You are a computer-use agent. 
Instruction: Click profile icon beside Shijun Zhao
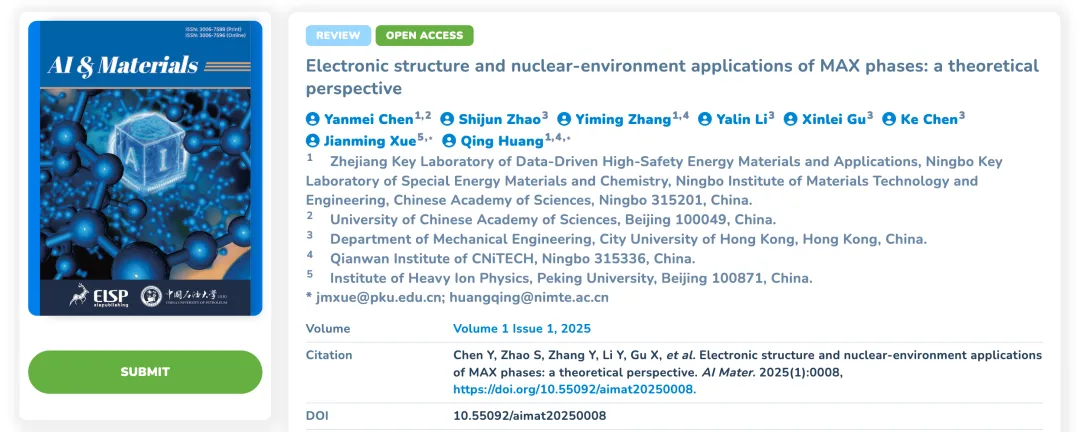click(x=447, y=119)
